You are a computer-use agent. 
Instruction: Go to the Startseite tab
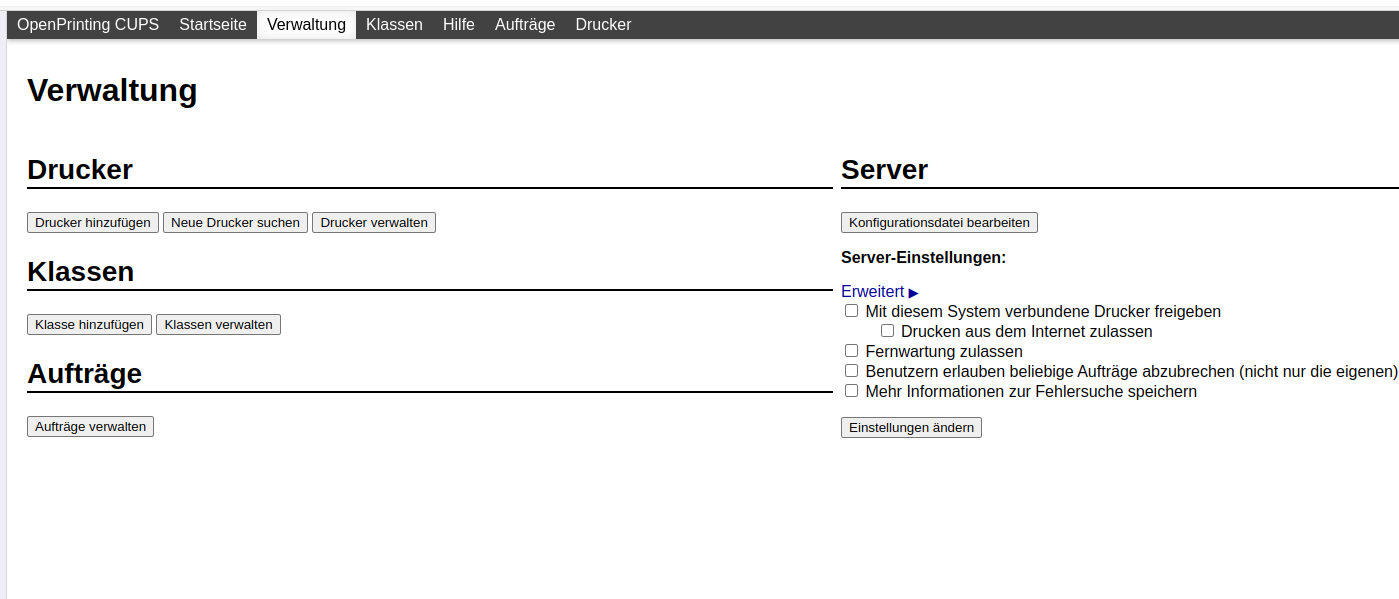[213, 25]
